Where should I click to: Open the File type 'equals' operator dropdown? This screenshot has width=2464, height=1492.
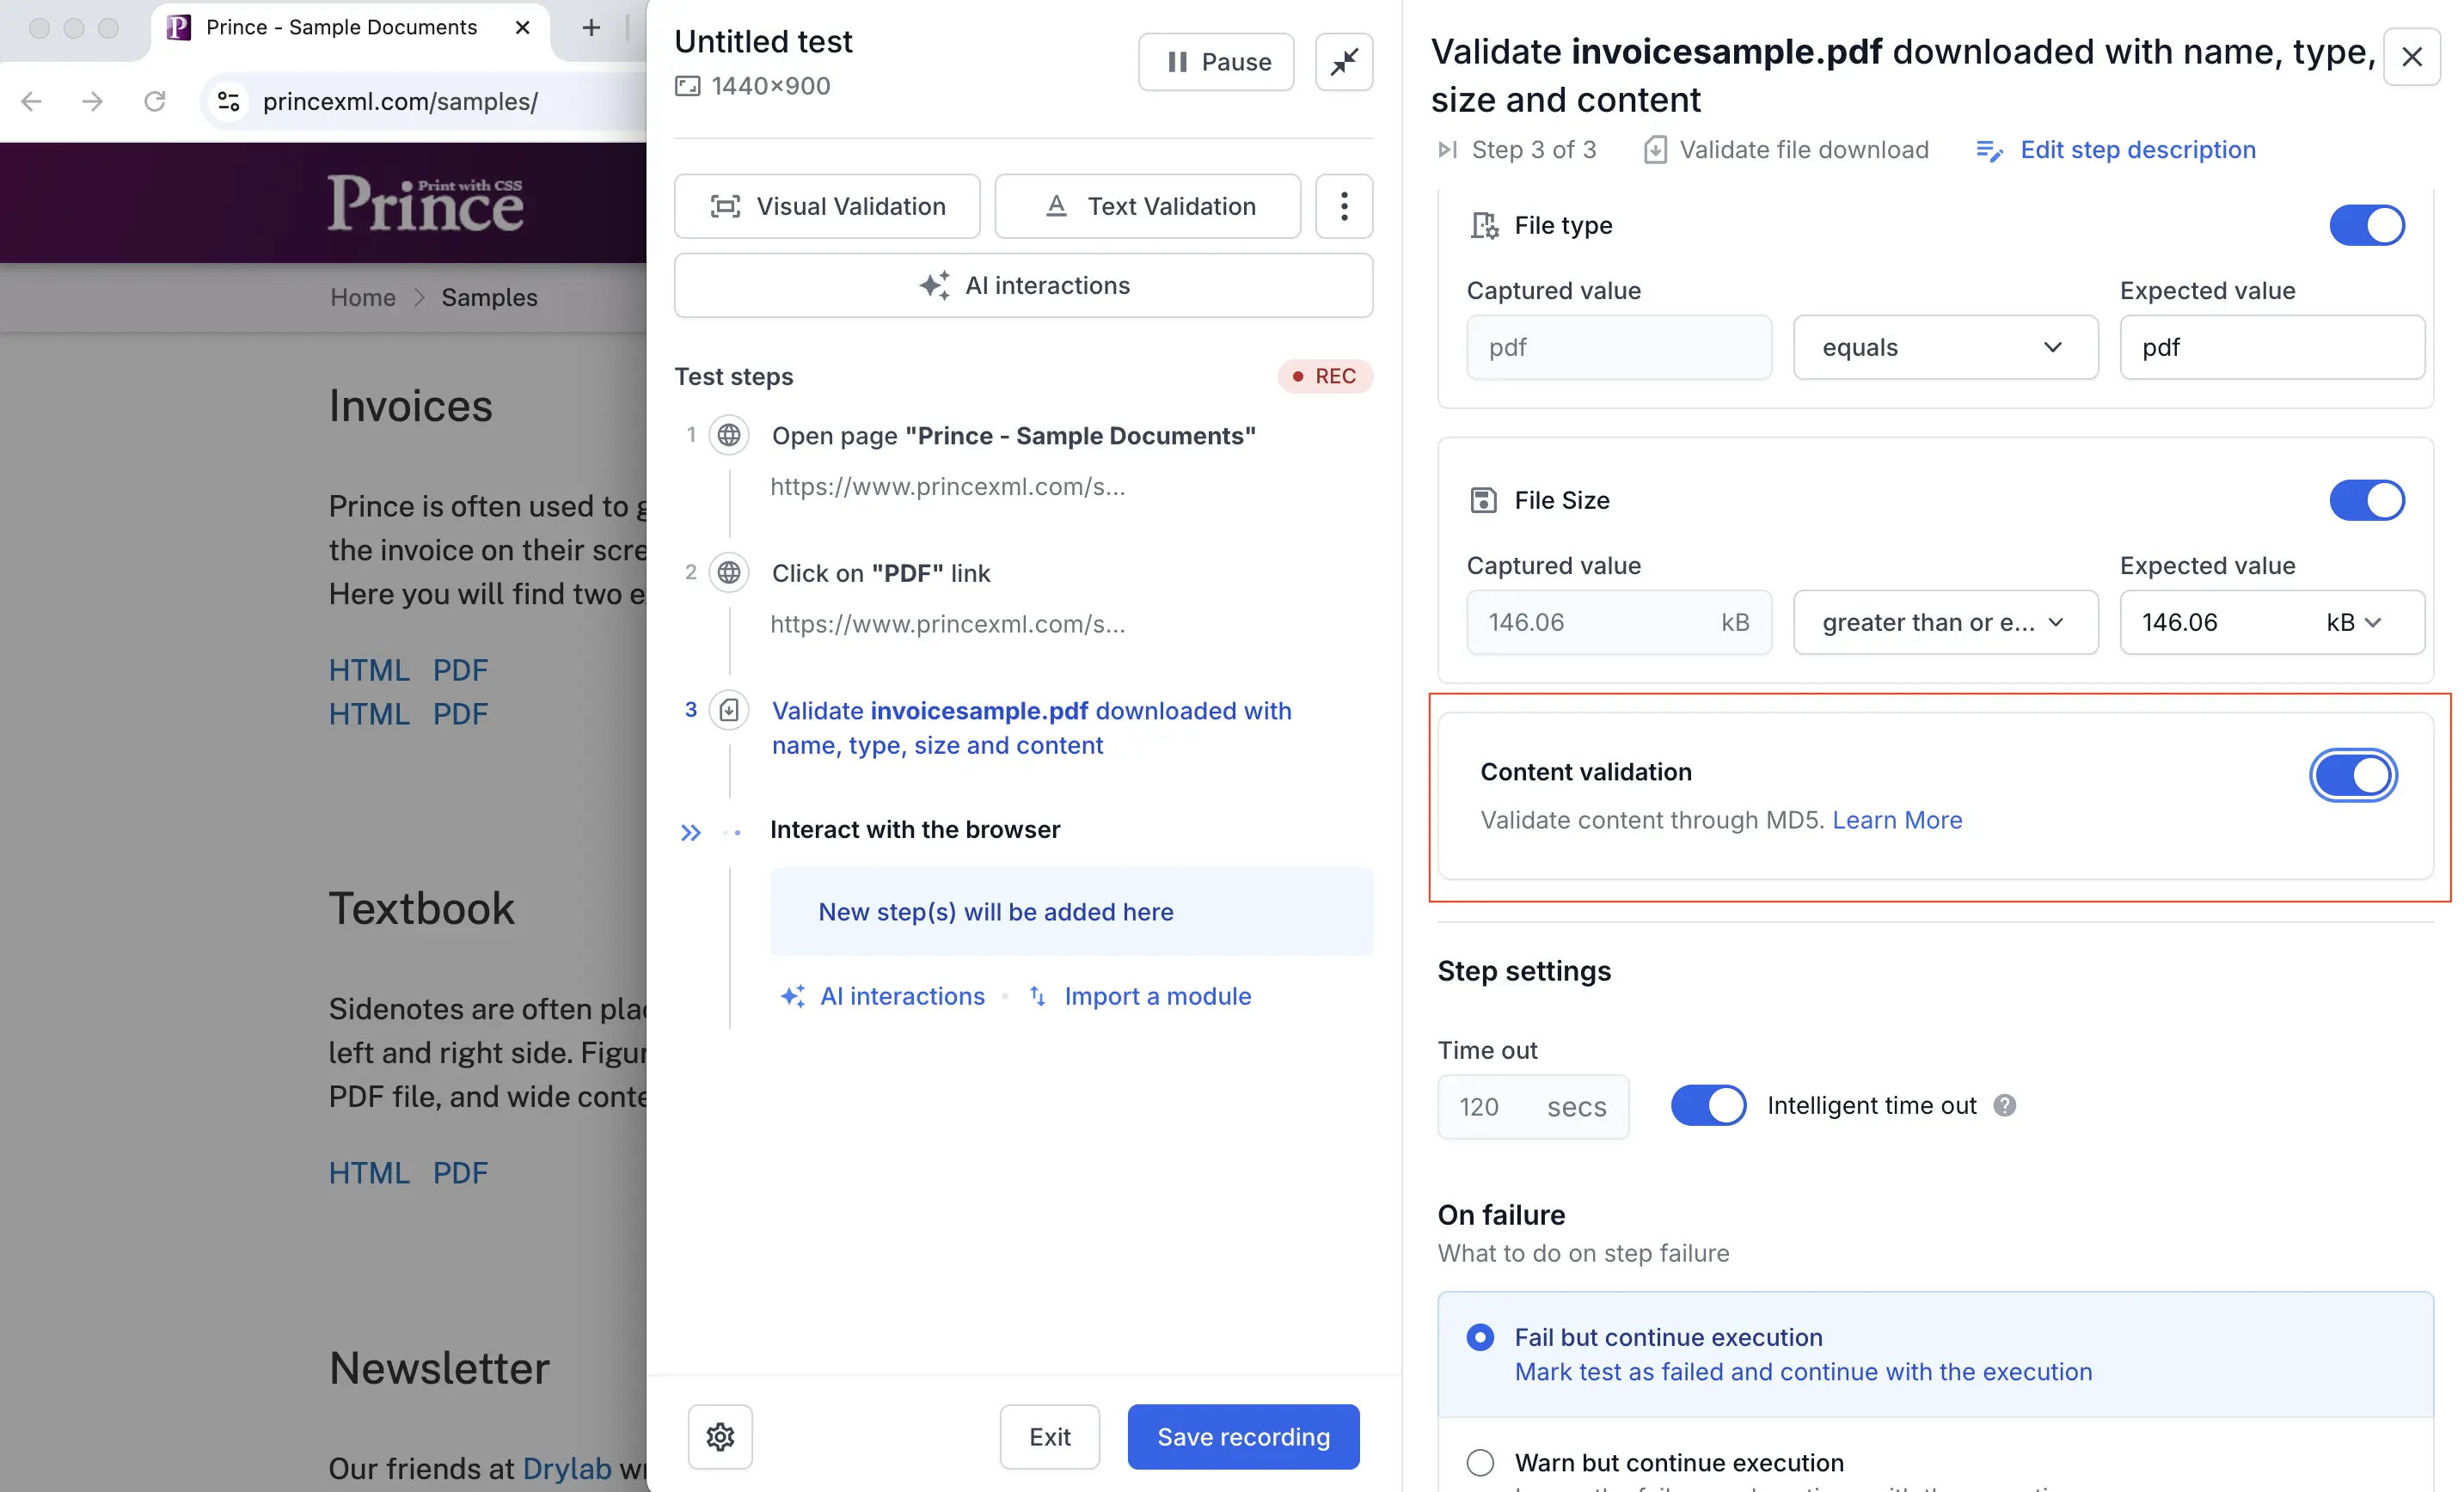[1945, 347]
